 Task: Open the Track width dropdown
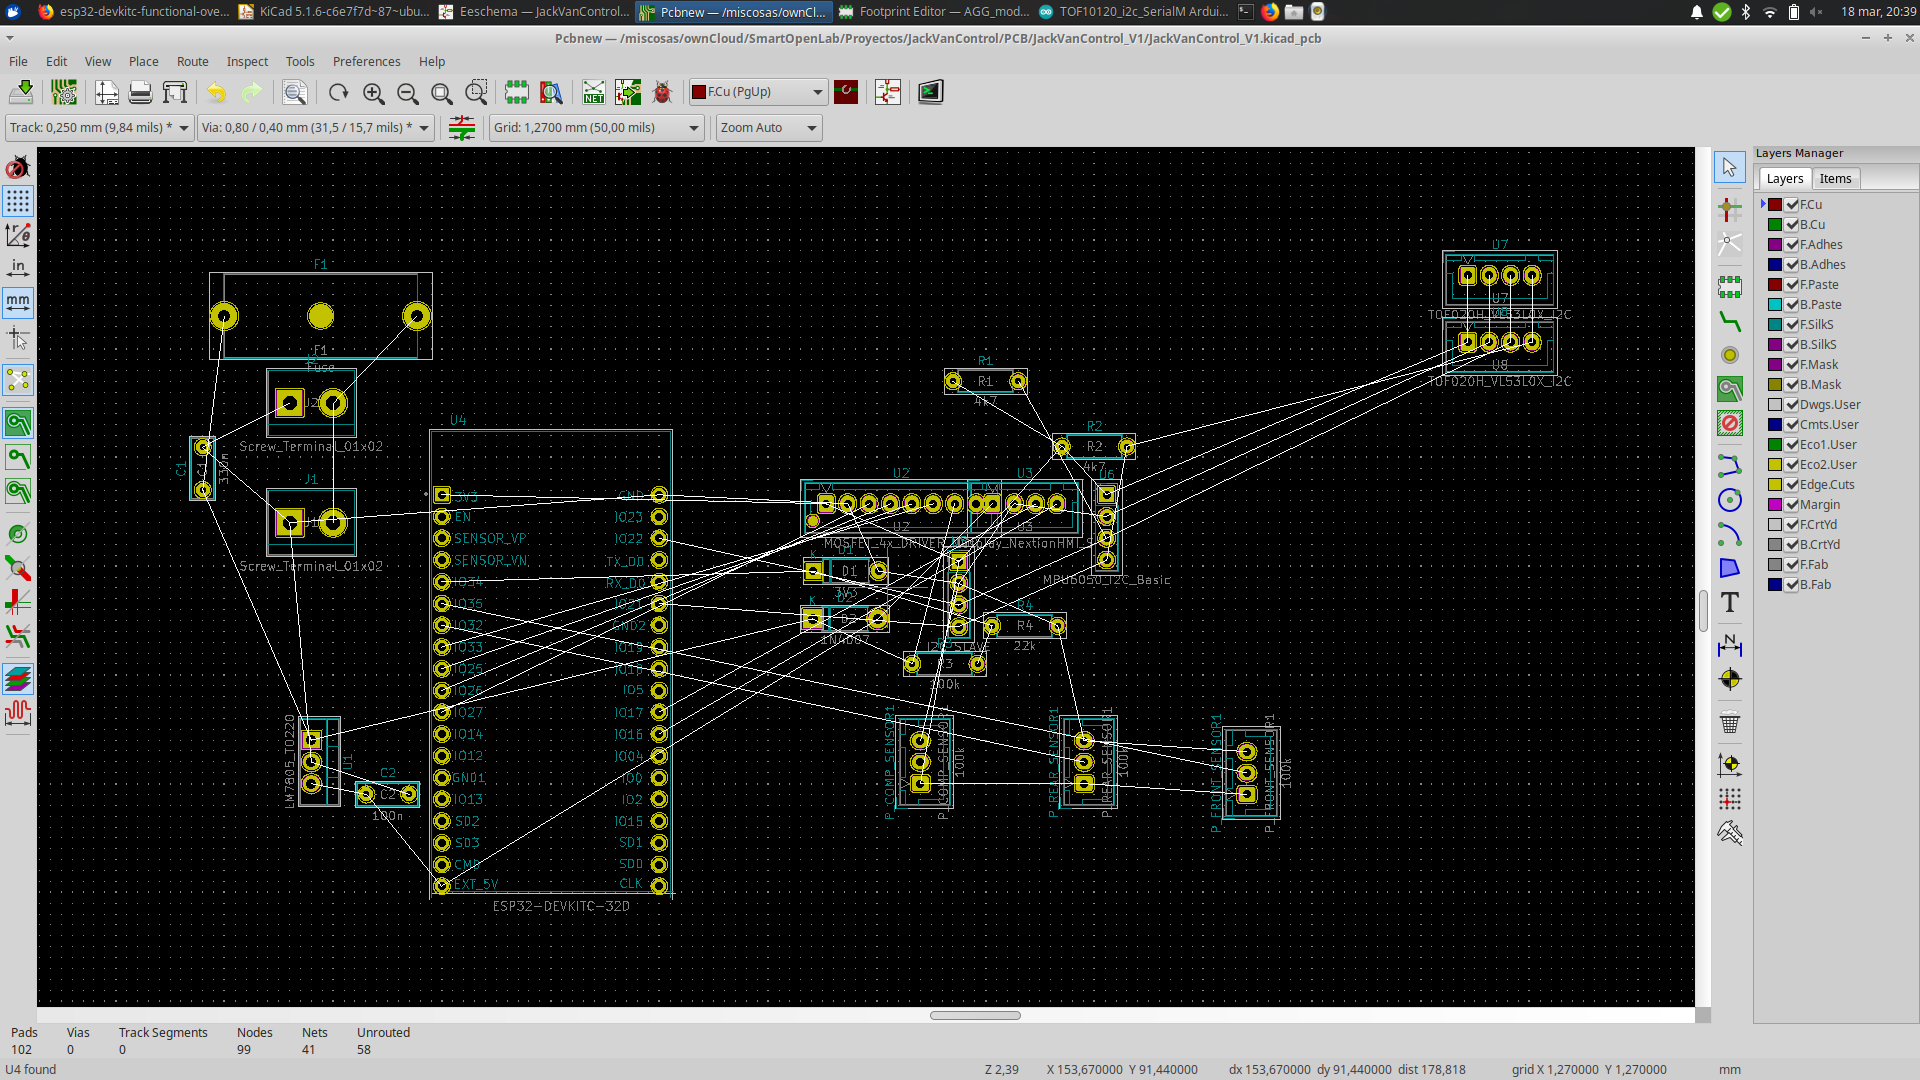point(98,128)
